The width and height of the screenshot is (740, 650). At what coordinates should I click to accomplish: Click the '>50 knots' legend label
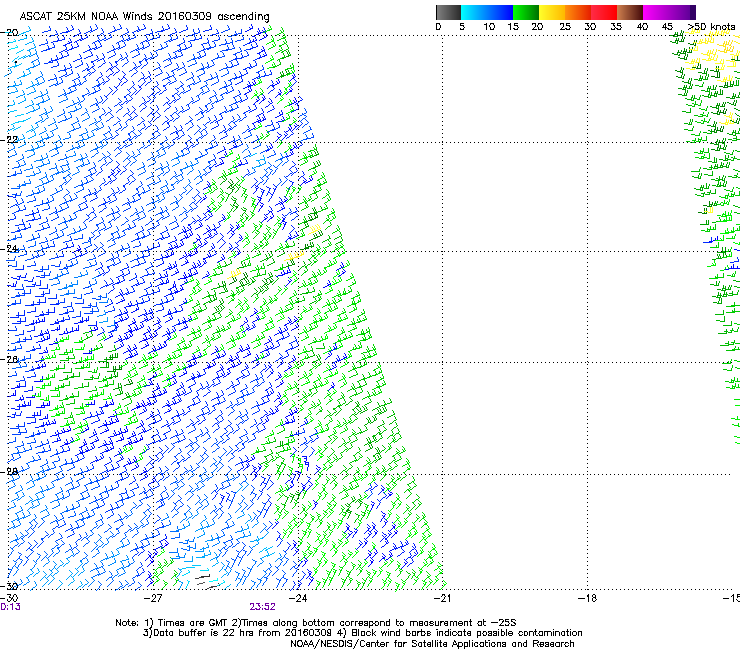[711, 27]
